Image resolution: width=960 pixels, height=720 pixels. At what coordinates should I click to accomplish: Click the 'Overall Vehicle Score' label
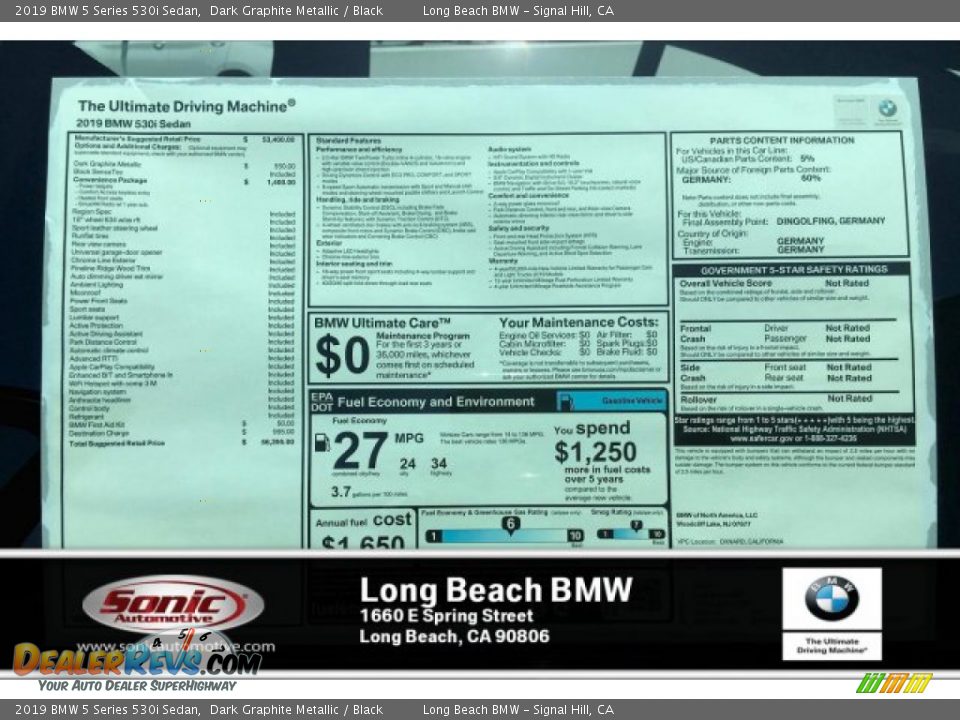click(726, 283)
